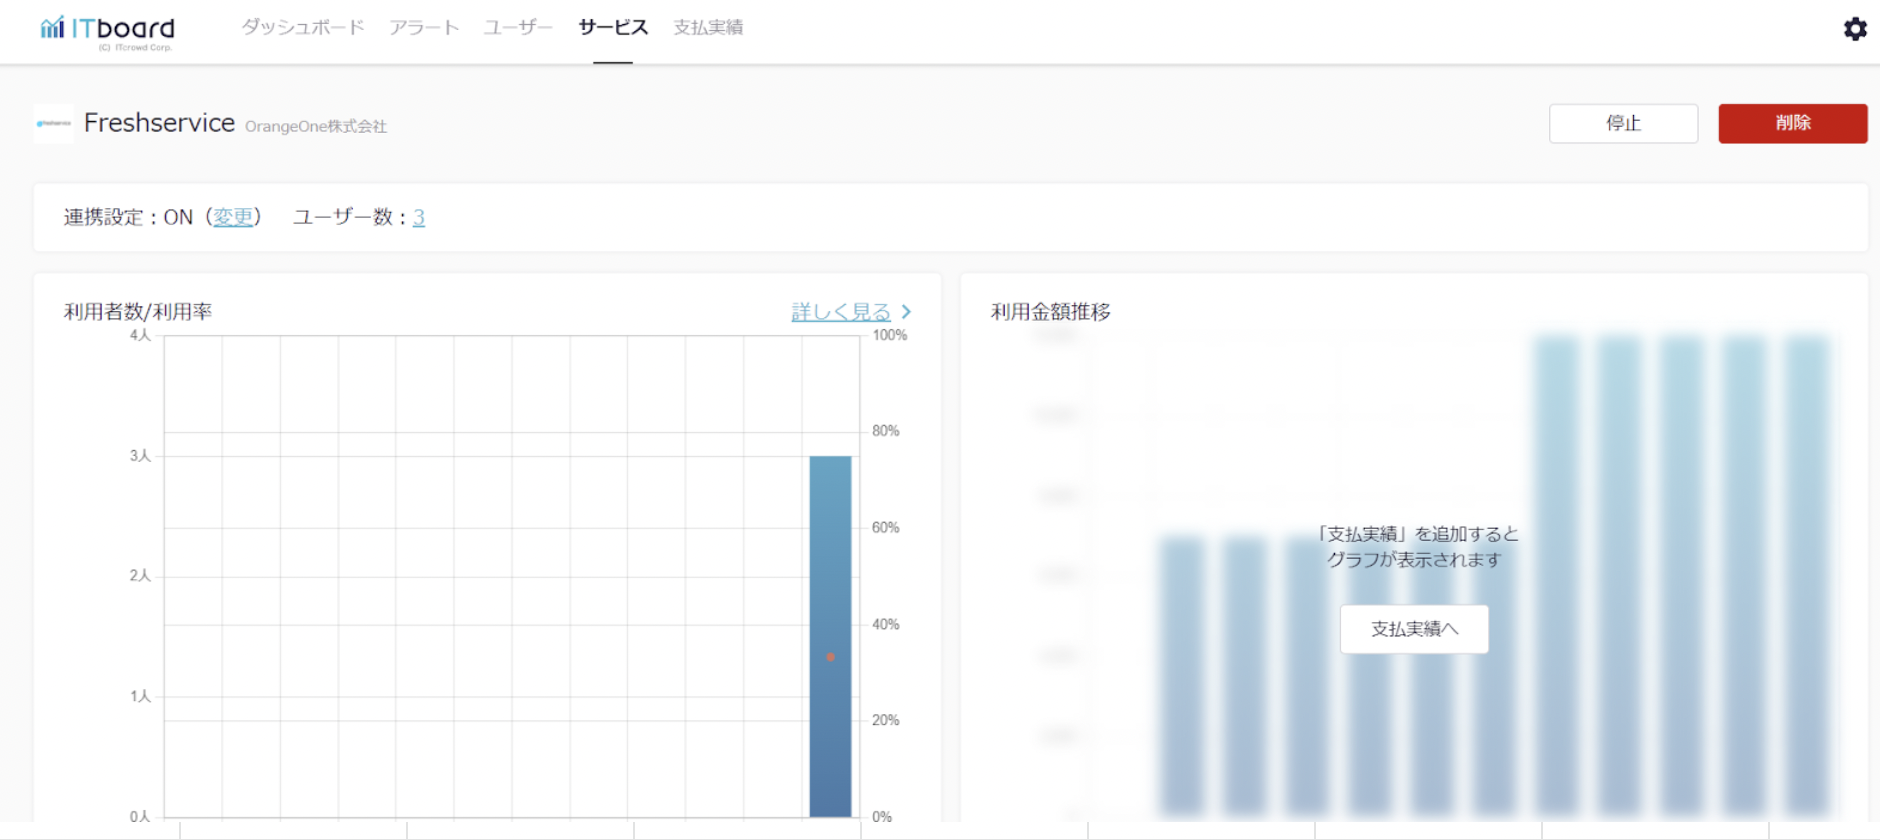
Task: Open the user count link "3"
Action: click(x=419, y=217)
